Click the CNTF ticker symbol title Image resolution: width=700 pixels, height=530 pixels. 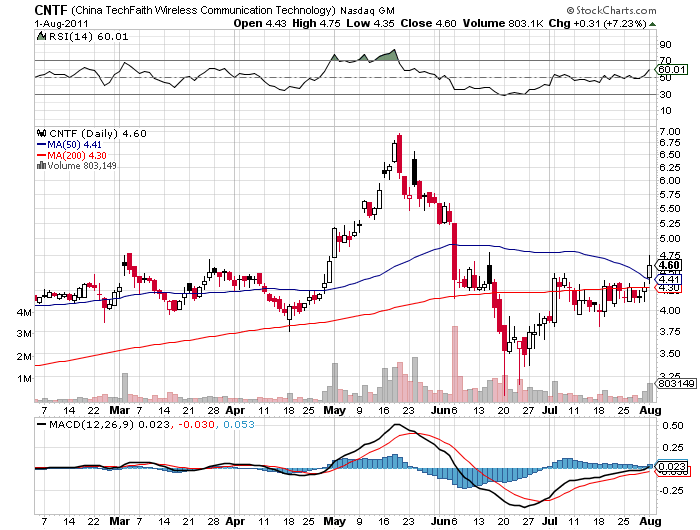pos(51,10)
